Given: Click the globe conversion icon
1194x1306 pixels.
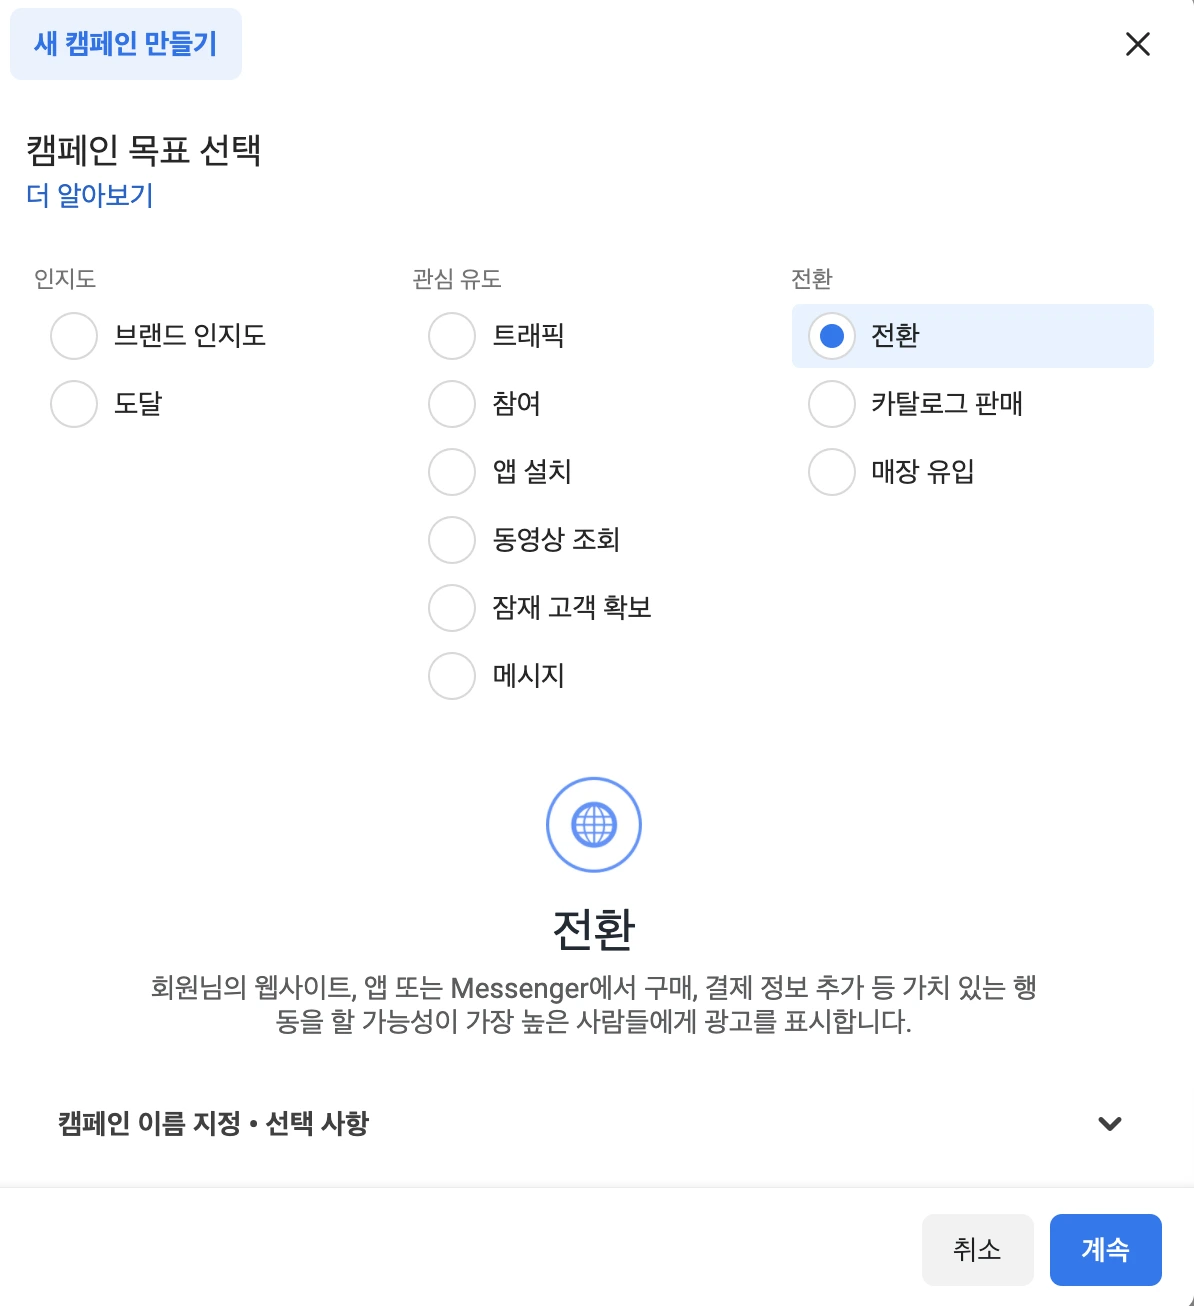Looking at the screenshot, I should point(594,825).
